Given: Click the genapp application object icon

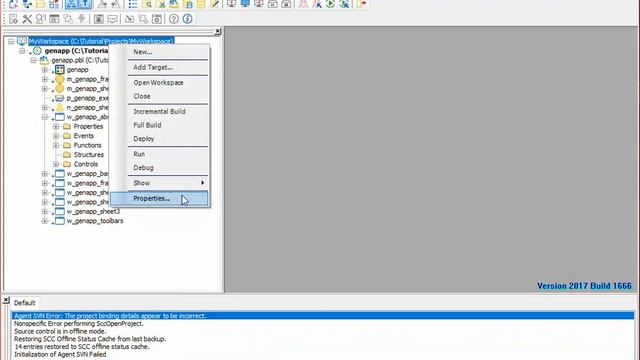Looking at the screenshot, I should (60, 69).
